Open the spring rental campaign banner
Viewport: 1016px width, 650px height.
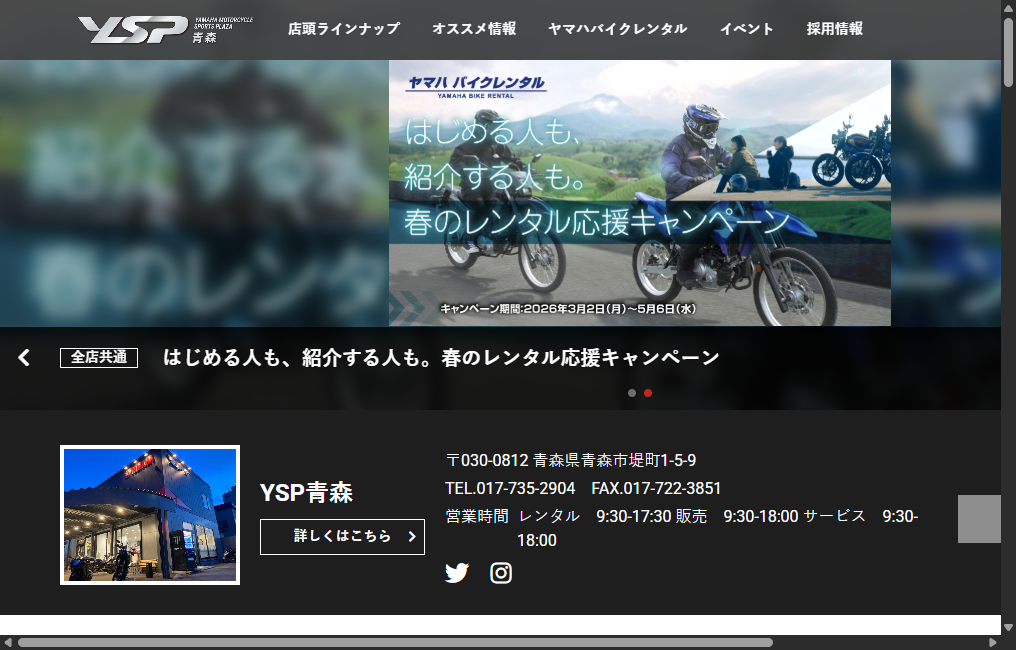pos(640,193)
